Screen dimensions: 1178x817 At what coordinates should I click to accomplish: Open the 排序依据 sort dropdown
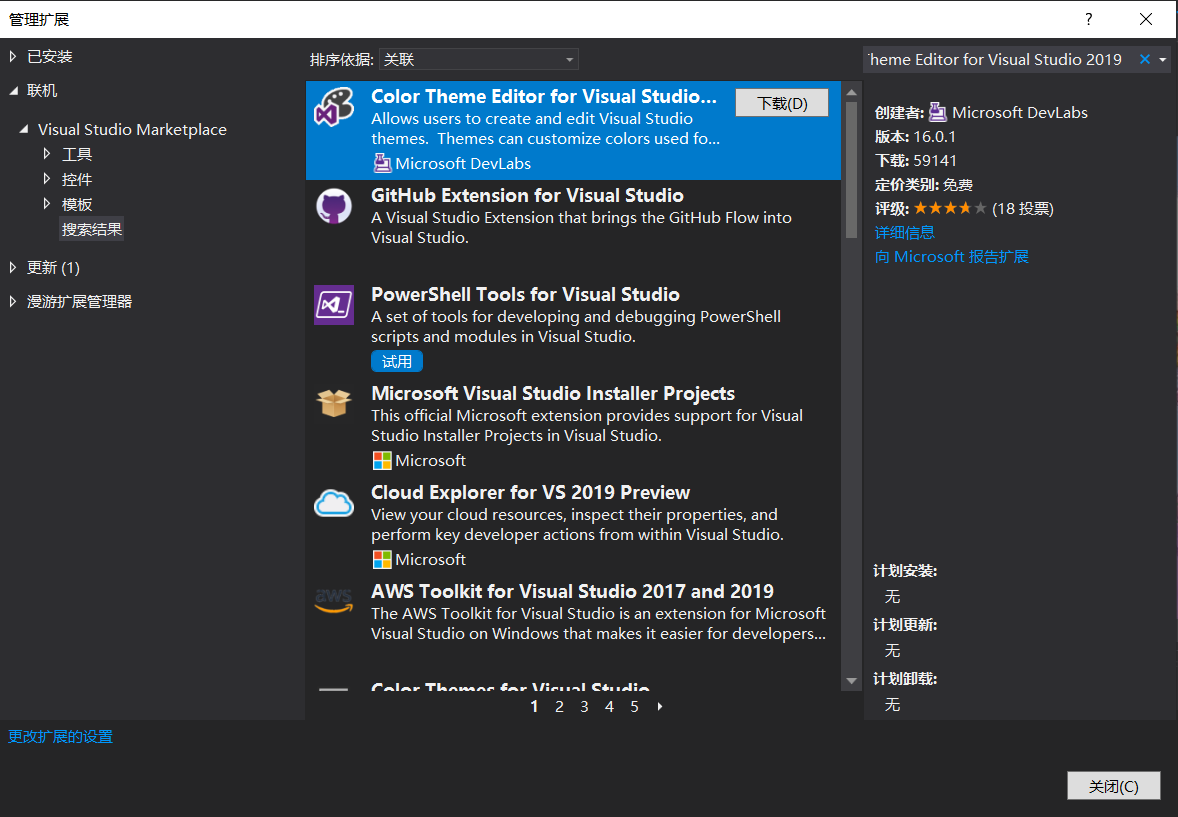pos(479,59)
